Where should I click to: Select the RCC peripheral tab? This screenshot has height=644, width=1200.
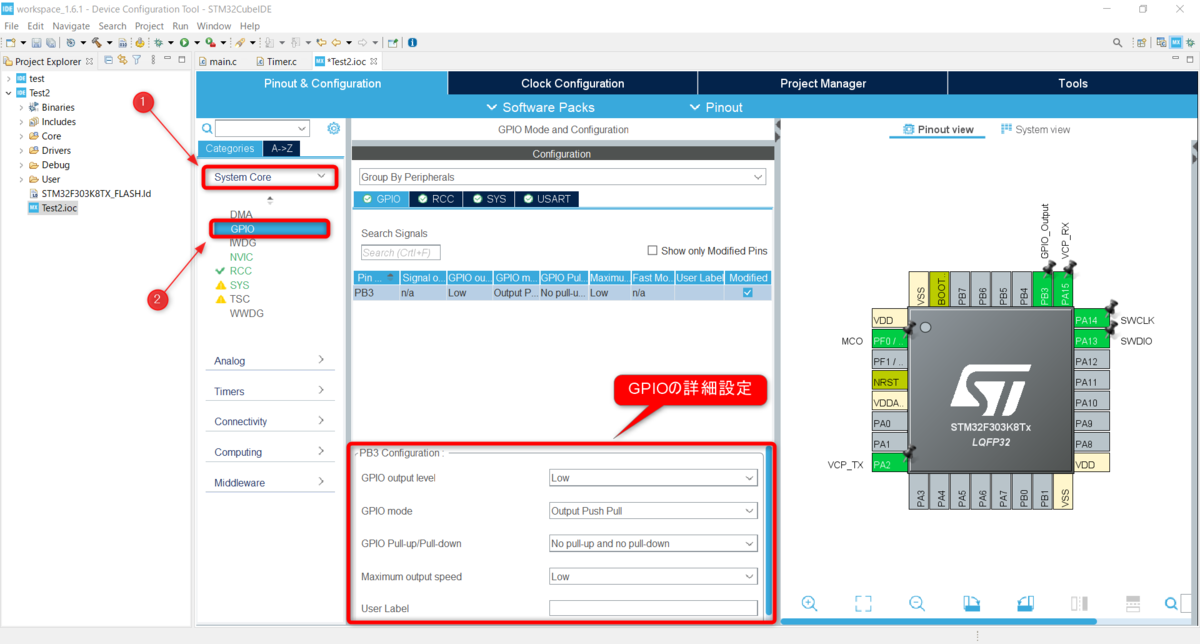tap(435, 199)
